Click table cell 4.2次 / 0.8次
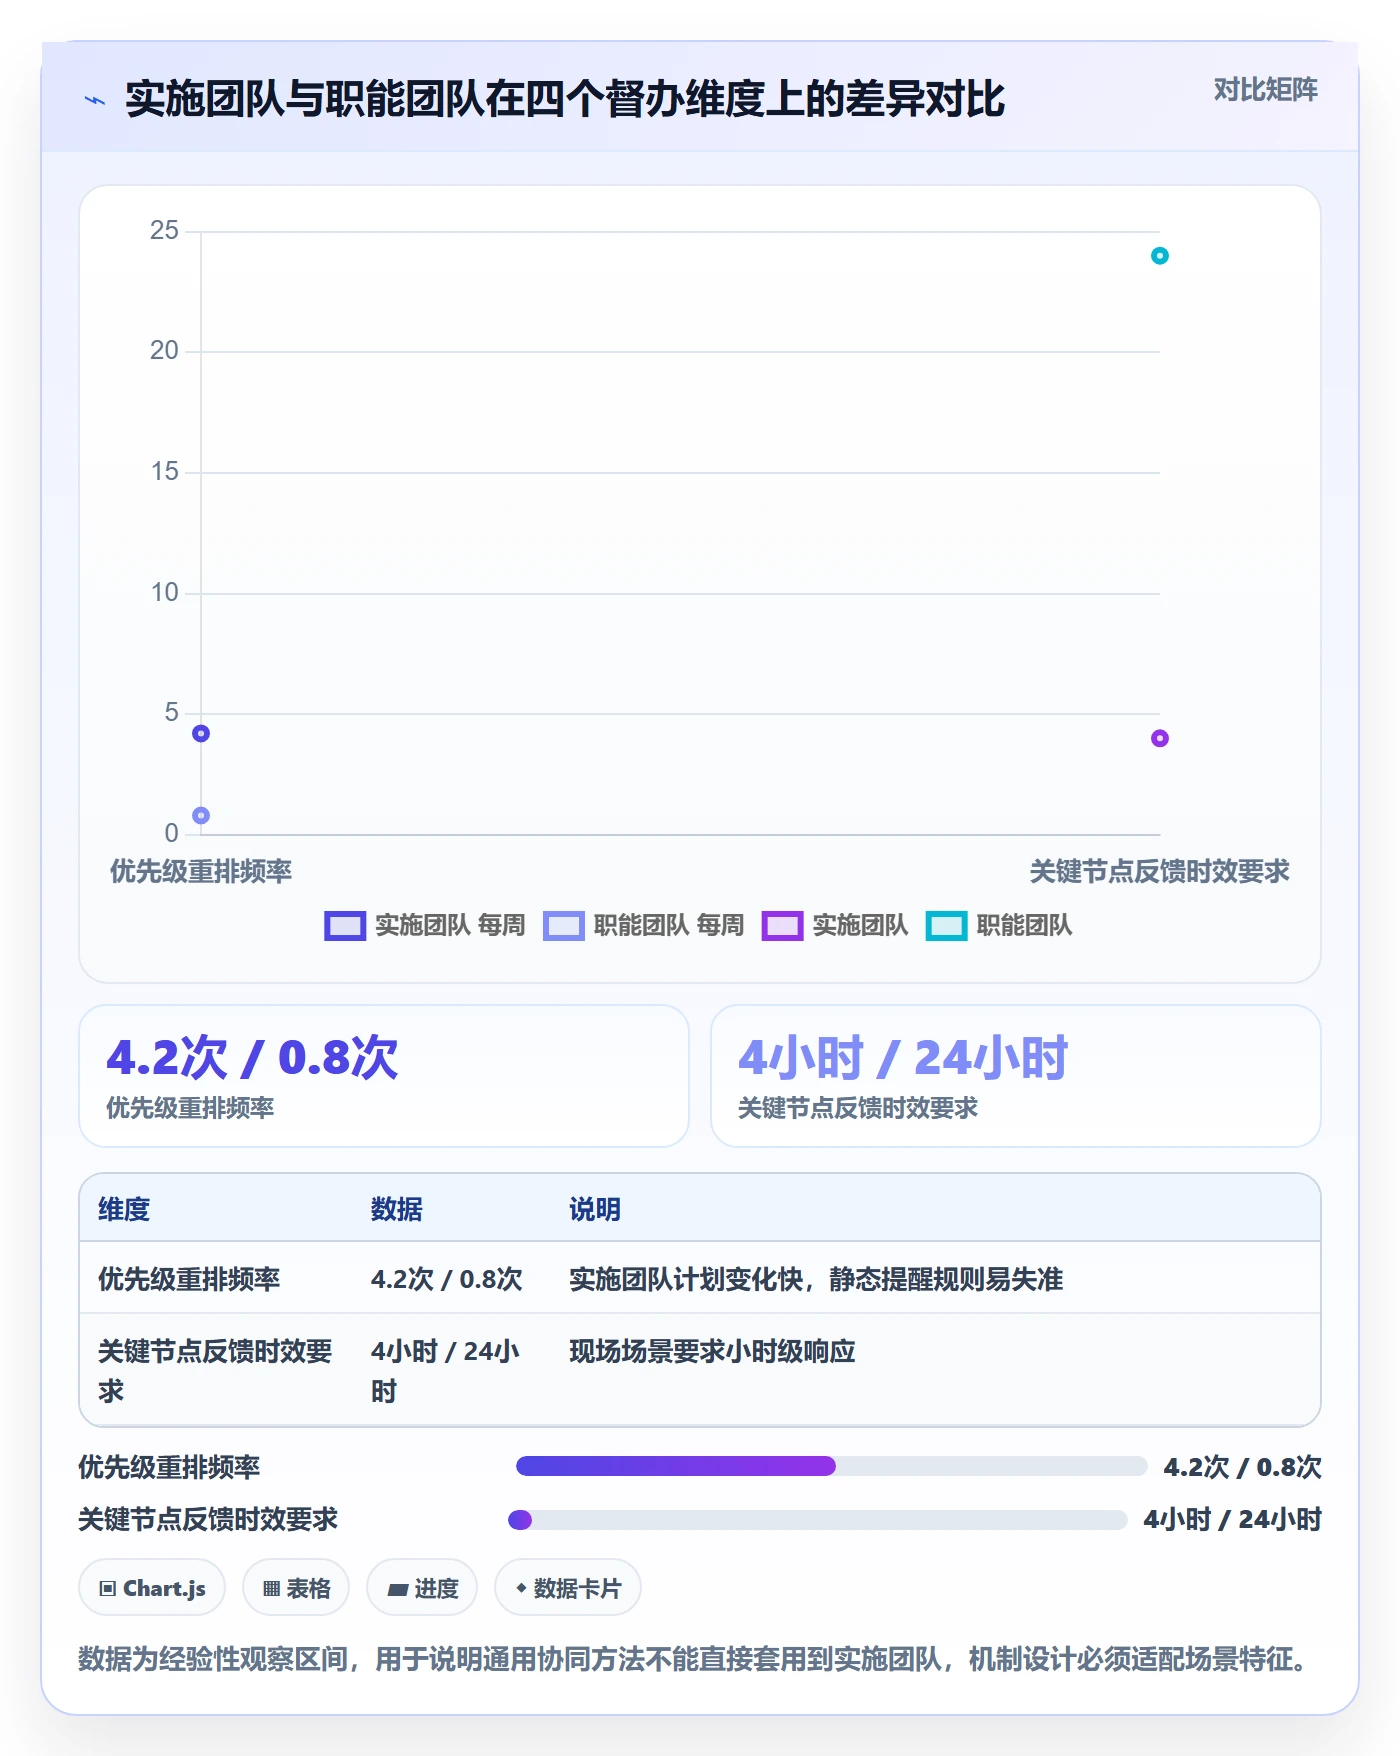The width and height of the screenshot is (1400, 1756). 447,1280
